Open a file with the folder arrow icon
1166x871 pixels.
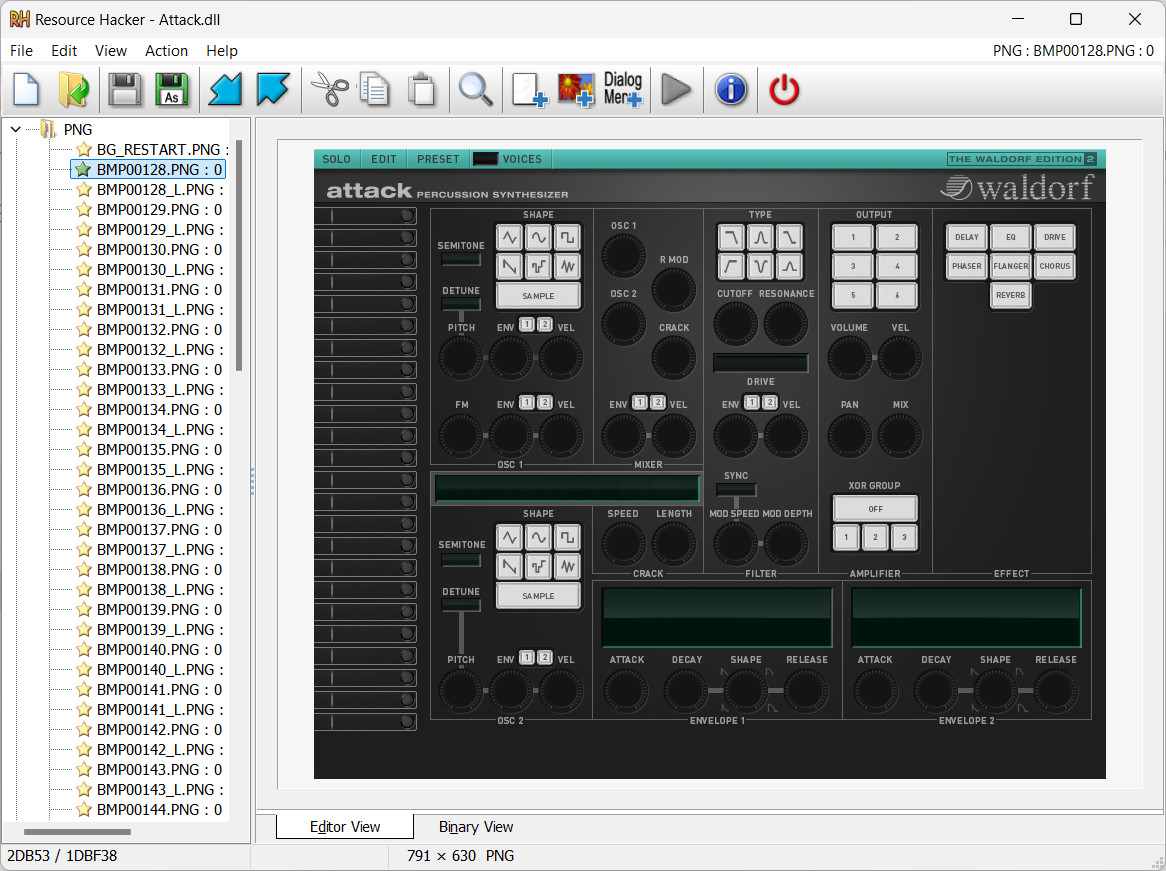[74, 90]
